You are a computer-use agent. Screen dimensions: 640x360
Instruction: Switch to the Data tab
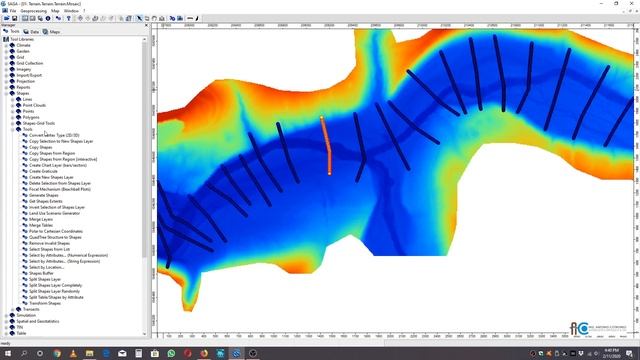(x=31, y=31)
